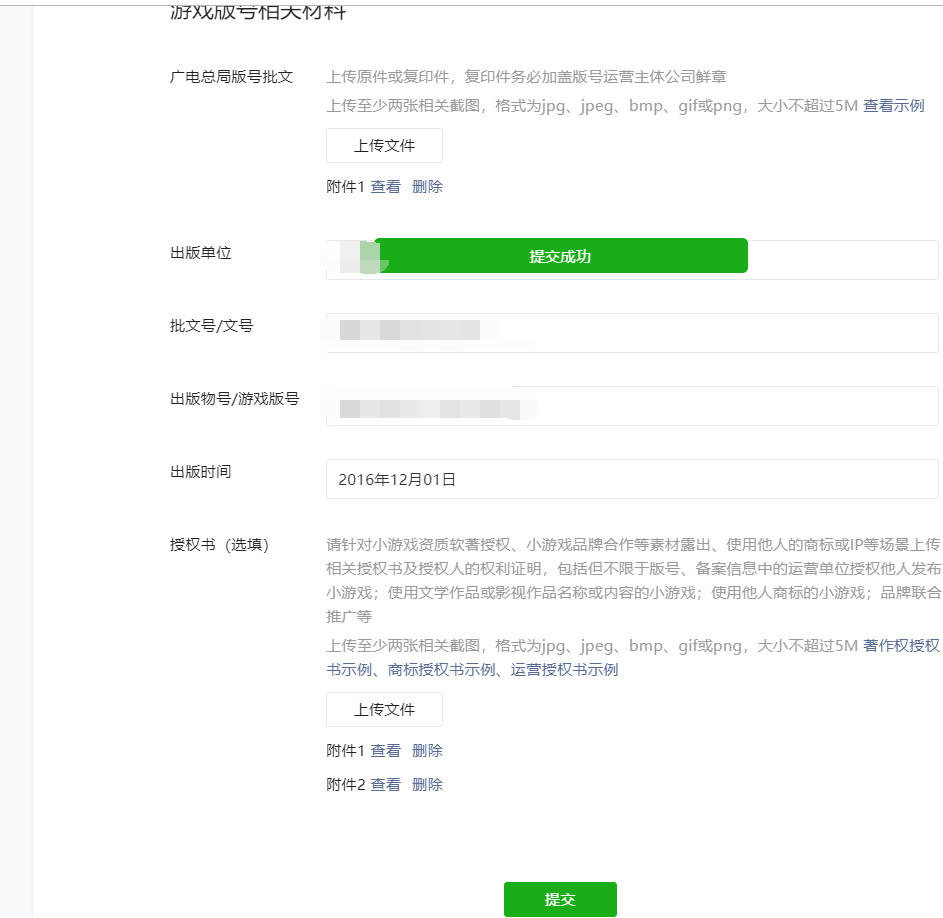Open the 商标授权书示例 link
This screenshot has height=918, width=943.
pos(441,670)
